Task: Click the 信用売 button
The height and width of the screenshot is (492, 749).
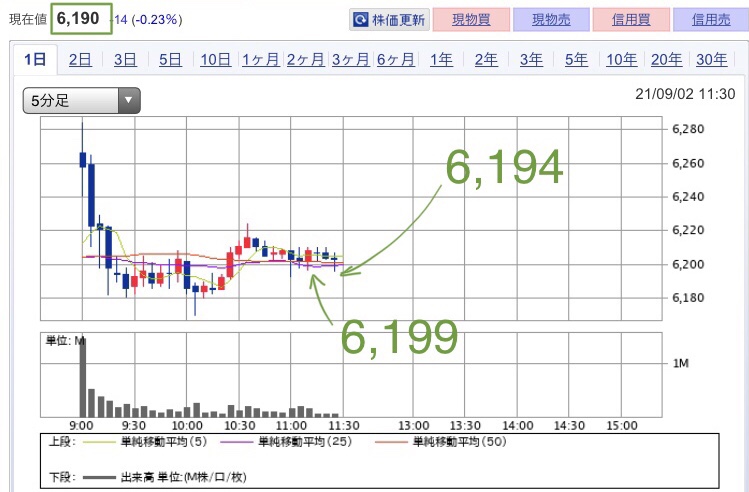Action: 711,20
